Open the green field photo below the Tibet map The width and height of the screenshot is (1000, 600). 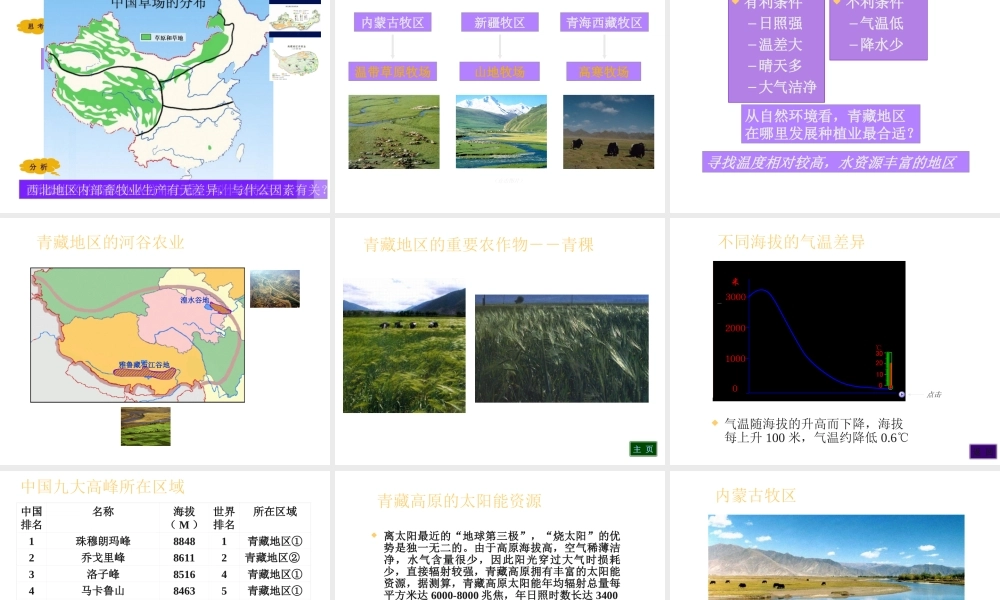pos(146,427)
